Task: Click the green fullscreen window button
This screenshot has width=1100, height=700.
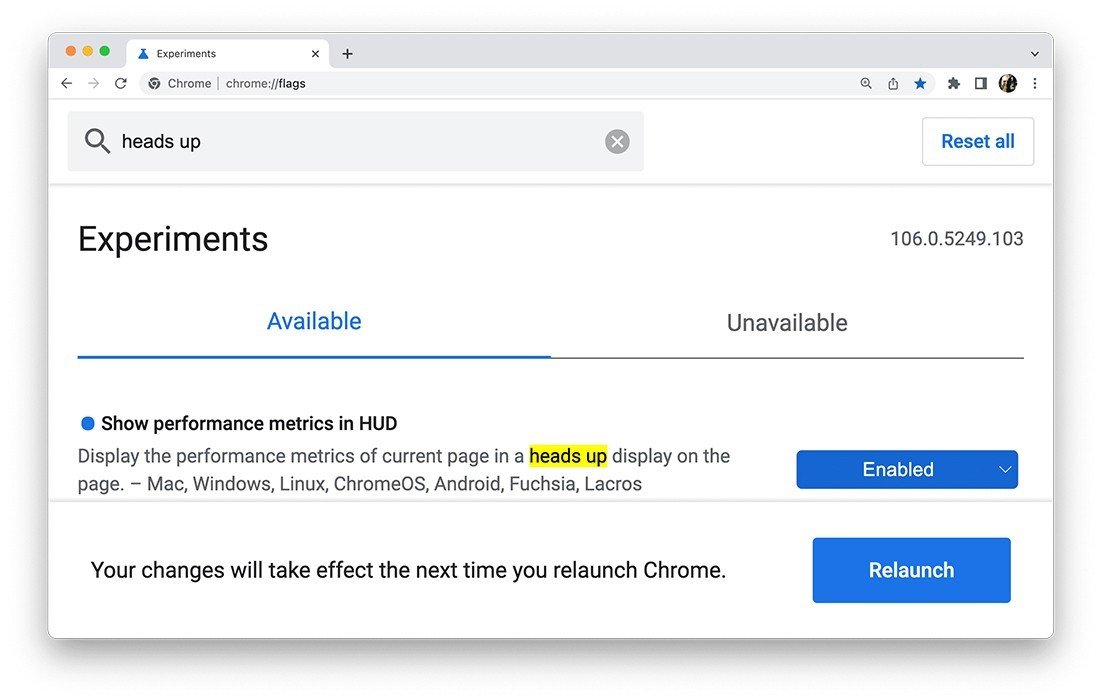Action: click(105, 51)
